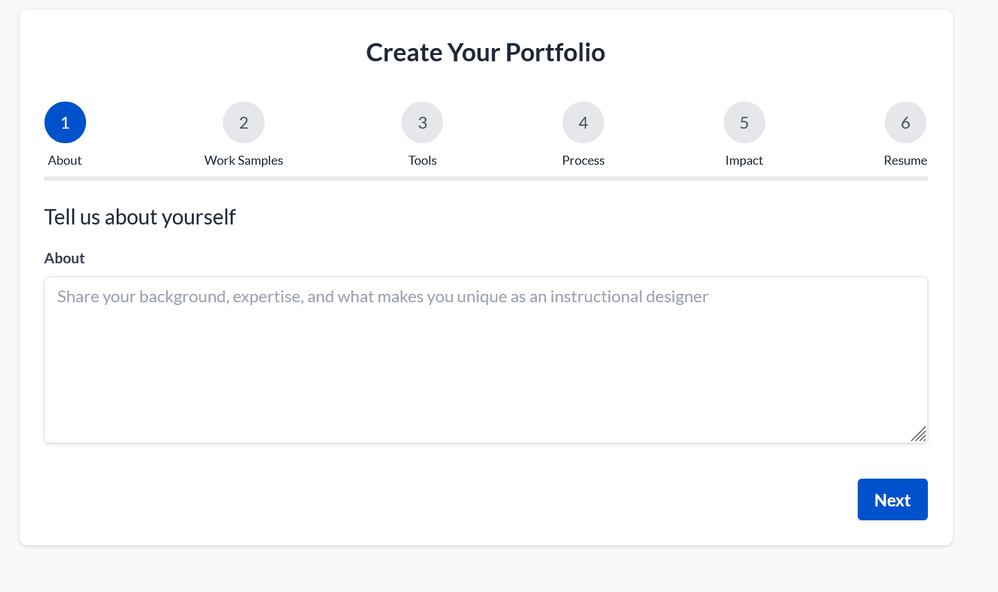998x592 pixels.
Task: Select the Process step label
Action: [x=583, y=160]
